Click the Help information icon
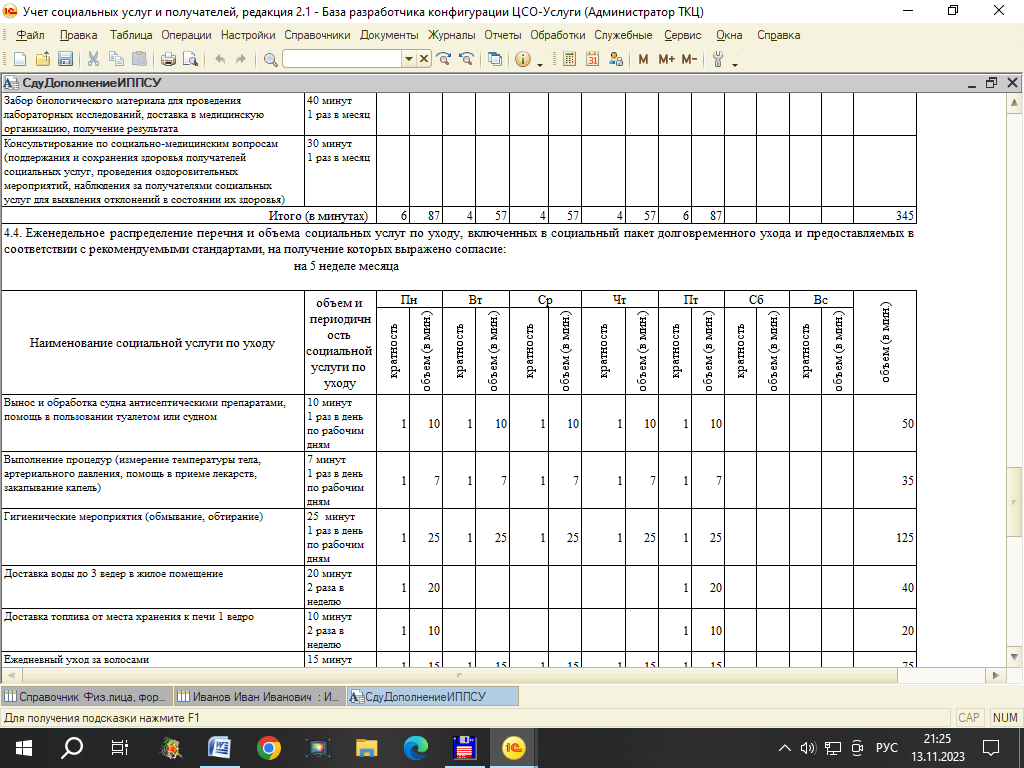Screen dimensions: 1024x768 click(x=522, y=59)
